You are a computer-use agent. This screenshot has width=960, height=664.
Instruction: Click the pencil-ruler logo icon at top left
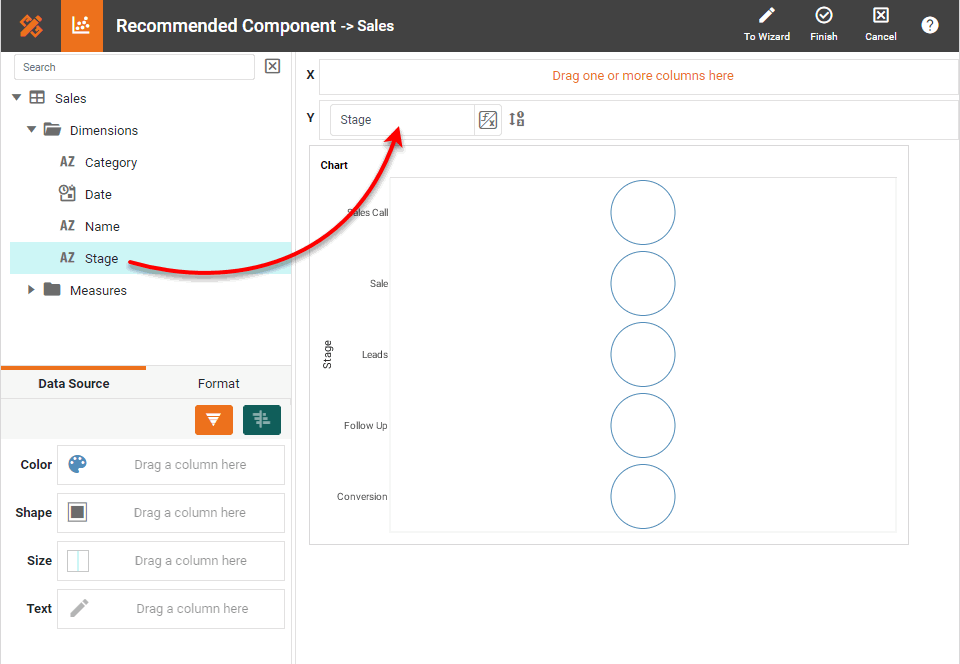point(30,26)
